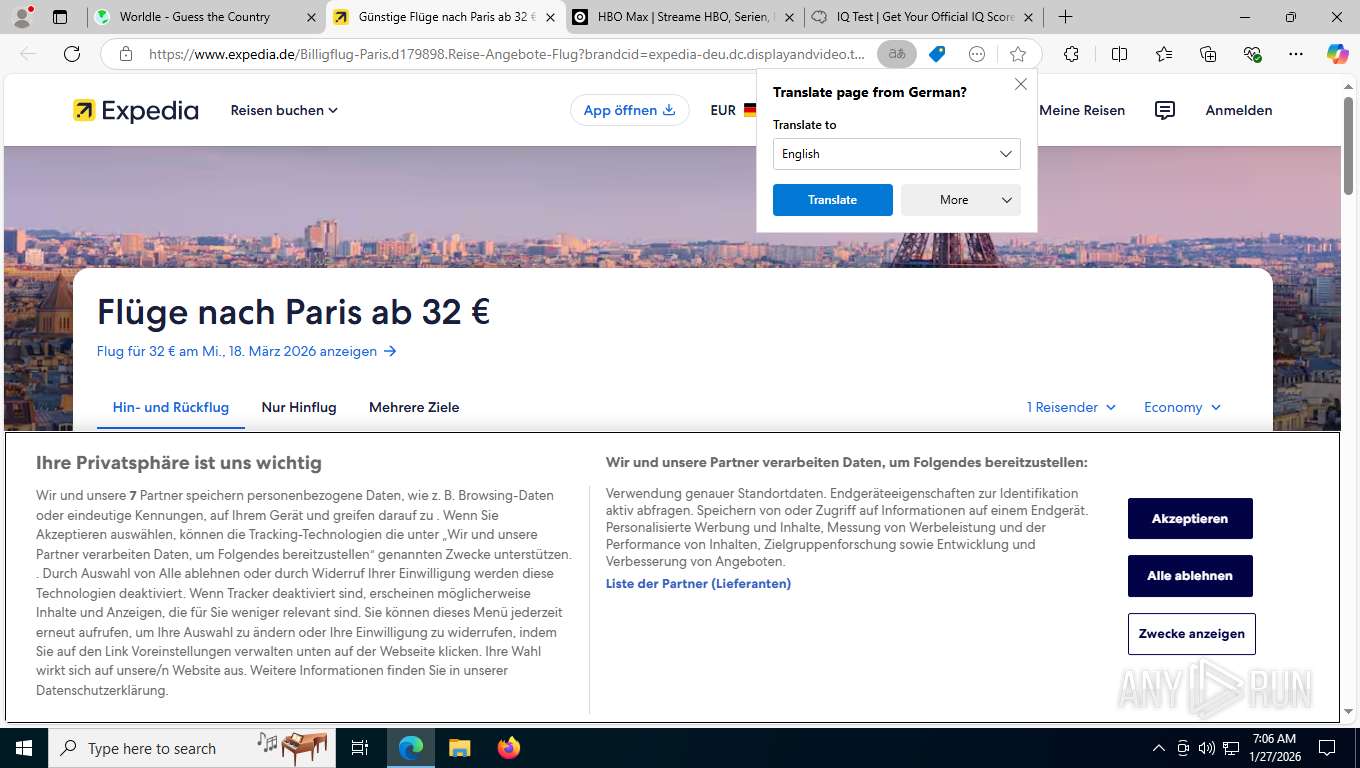The height and width of the screenshot is (768, 1360).
Task: Expand the Reisen buchen menu
Action: pyautogui.click(x=284, y=110)
